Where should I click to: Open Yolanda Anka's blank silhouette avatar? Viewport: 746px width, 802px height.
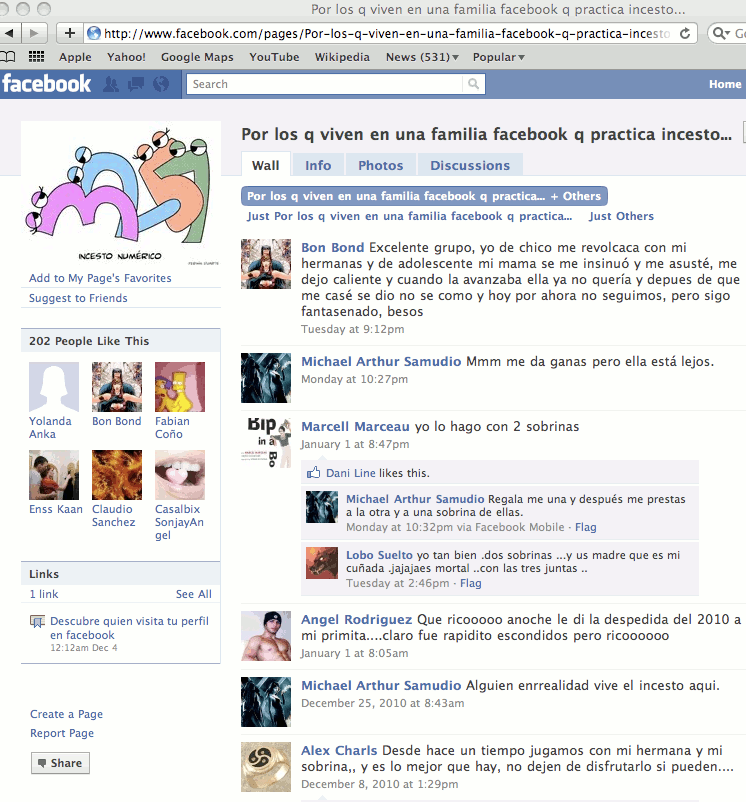[54, 387]
